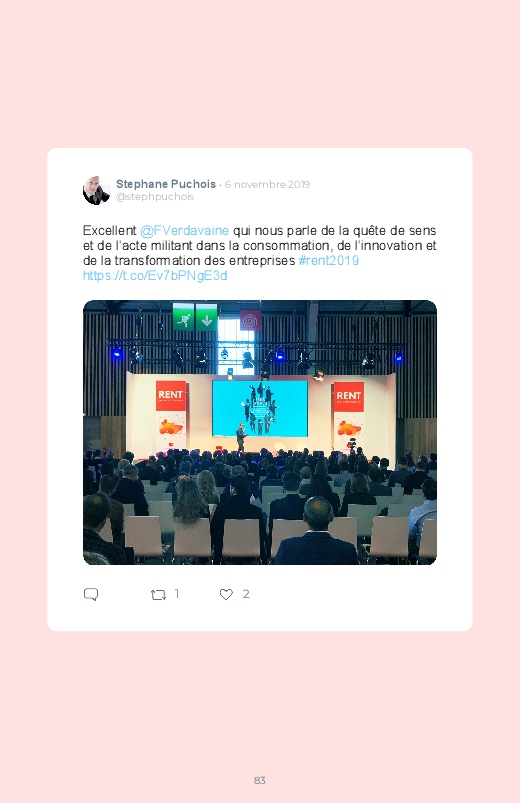Click the page number 83
The image size is (520, 803).
pyautogui.click(x=260, y=780)
